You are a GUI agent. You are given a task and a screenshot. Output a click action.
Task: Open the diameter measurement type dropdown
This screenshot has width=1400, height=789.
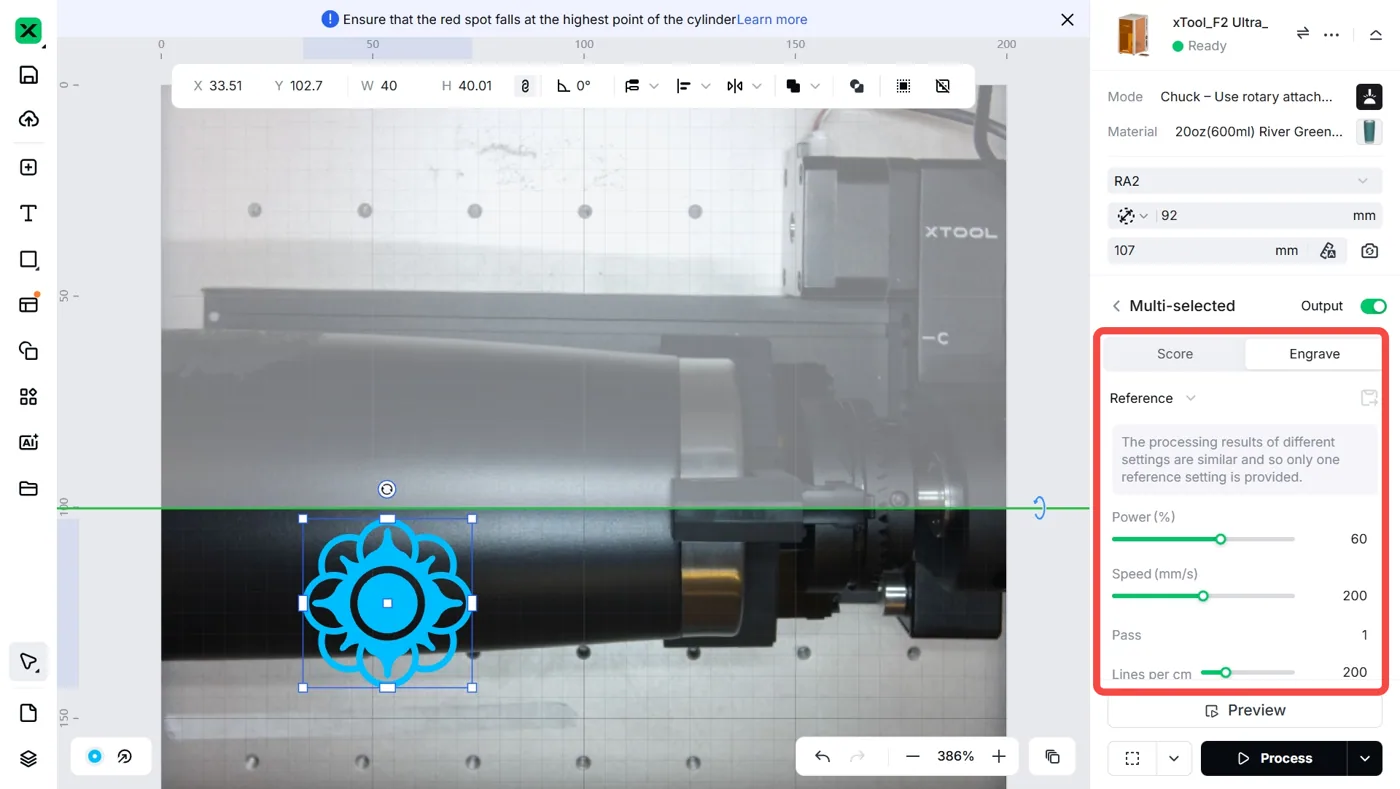[x=1132, y=216]
